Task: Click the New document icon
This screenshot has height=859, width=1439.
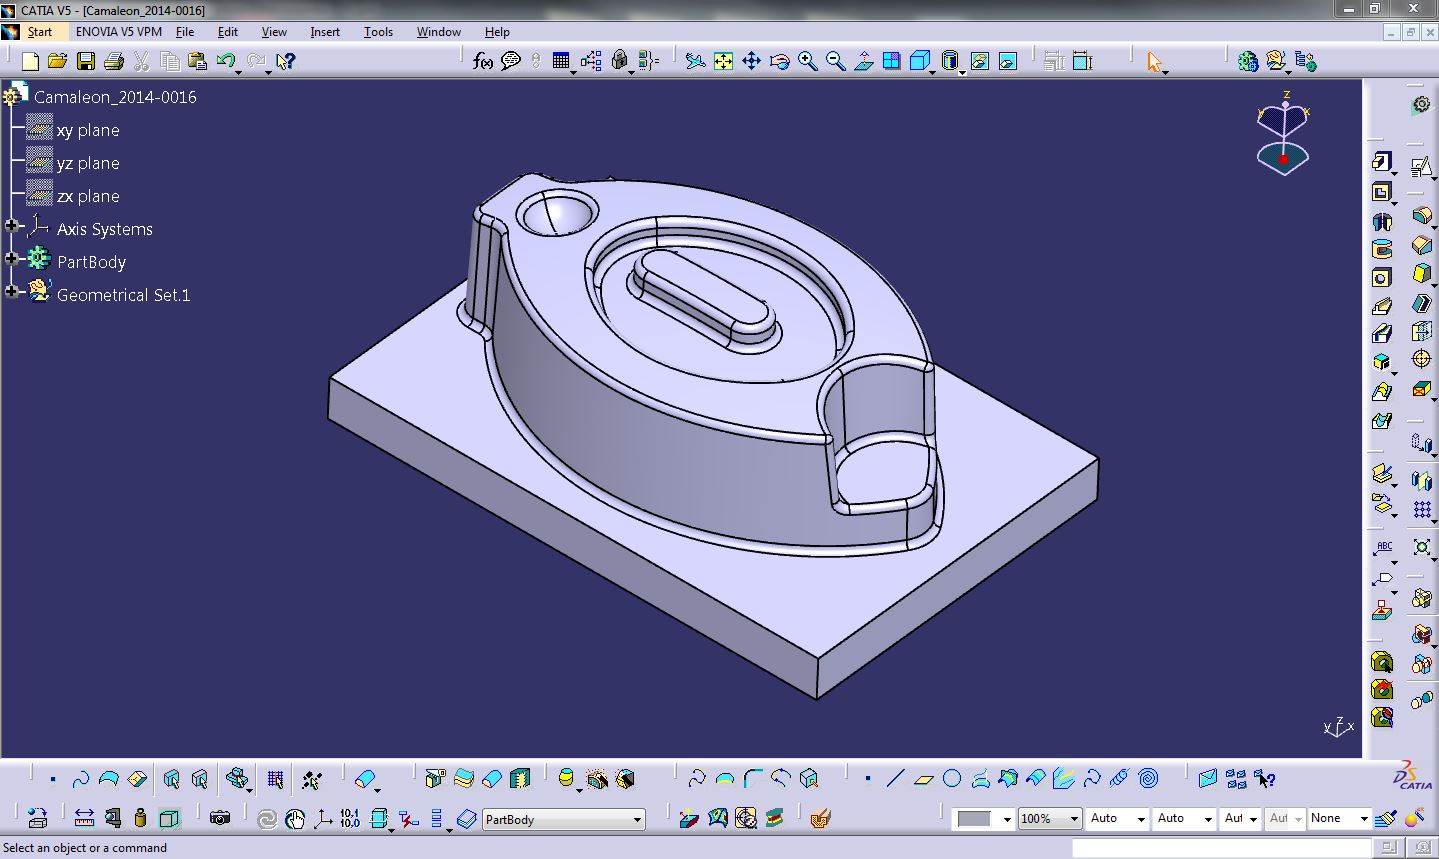Action: click(x=30, y=61)
